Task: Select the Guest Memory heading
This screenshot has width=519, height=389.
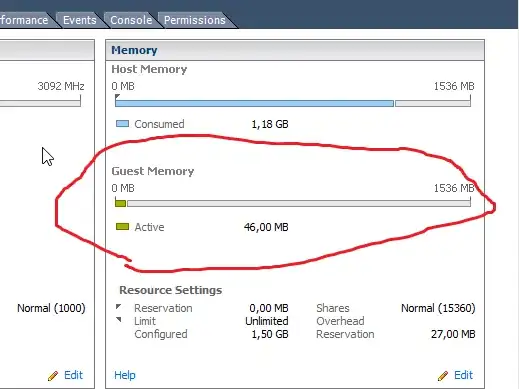Action: [x=153, y=171]
